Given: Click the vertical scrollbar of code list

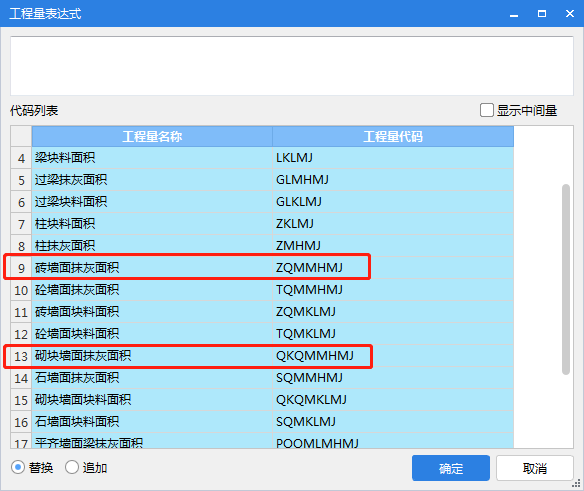Looking at the screenshot, I should pos(566,279).
